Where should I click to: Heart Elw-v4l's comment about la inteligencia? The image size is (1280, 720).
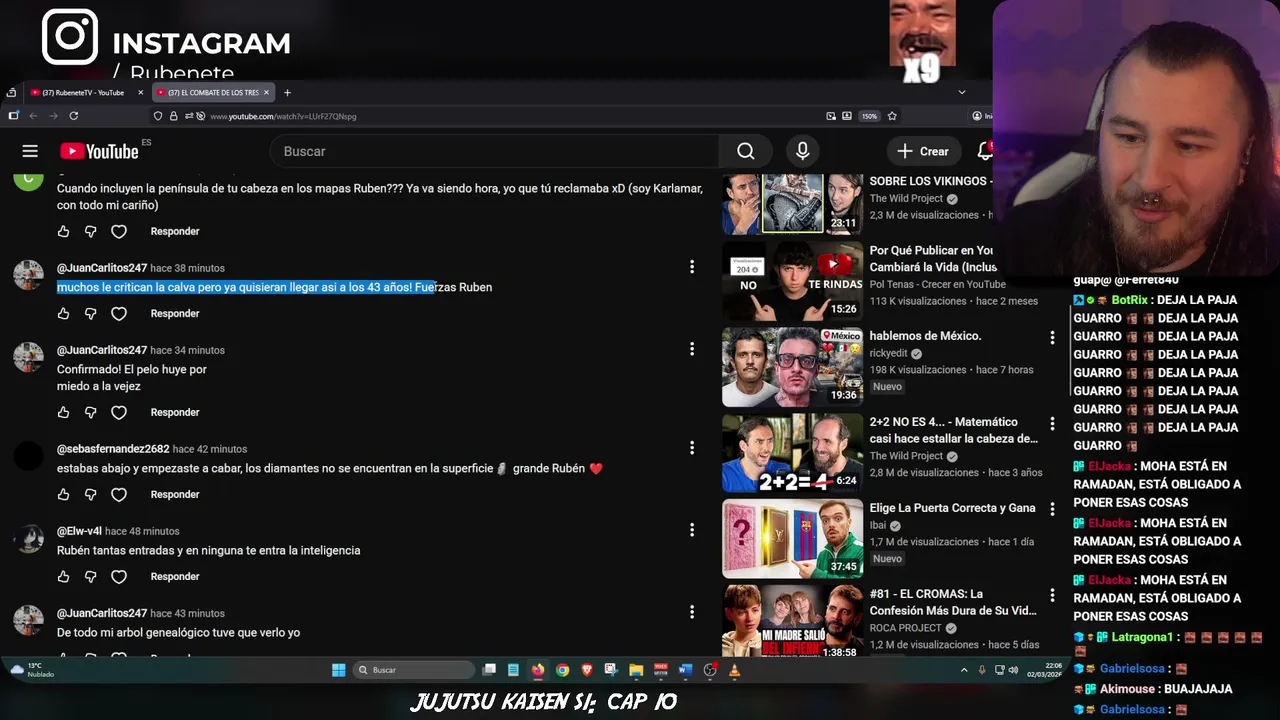pos(119,576)
